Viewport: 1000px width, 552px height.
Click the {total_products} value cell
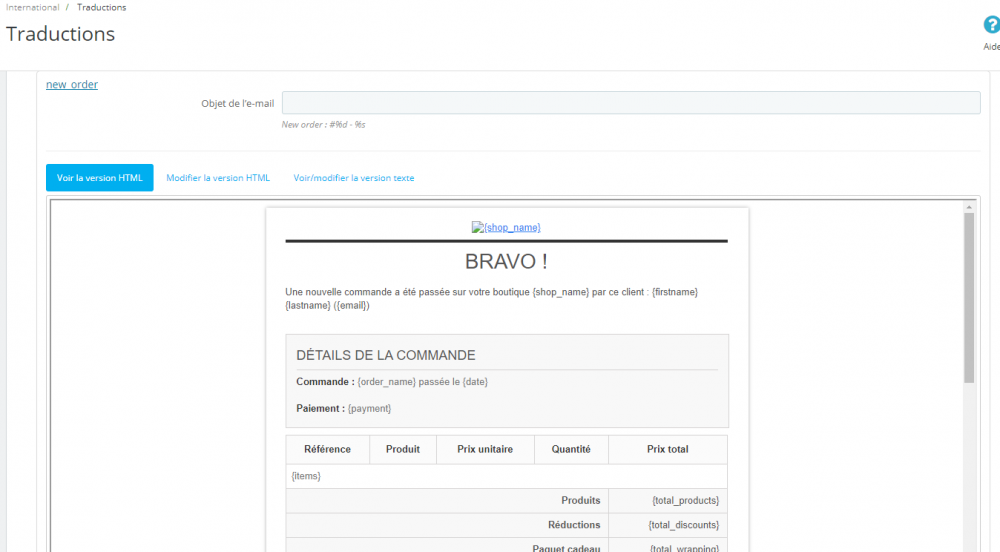[668, 501]
